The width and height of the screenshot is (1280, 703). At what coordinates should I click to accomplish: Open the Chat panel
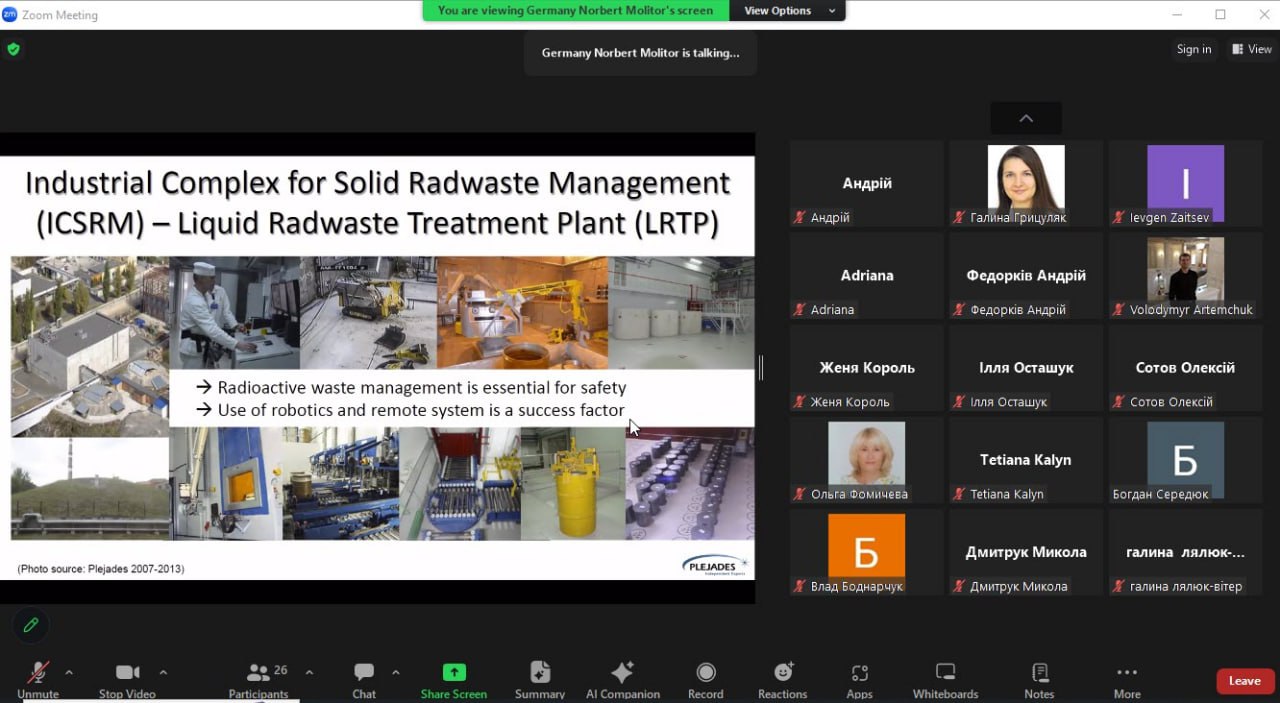pos(364,679)
